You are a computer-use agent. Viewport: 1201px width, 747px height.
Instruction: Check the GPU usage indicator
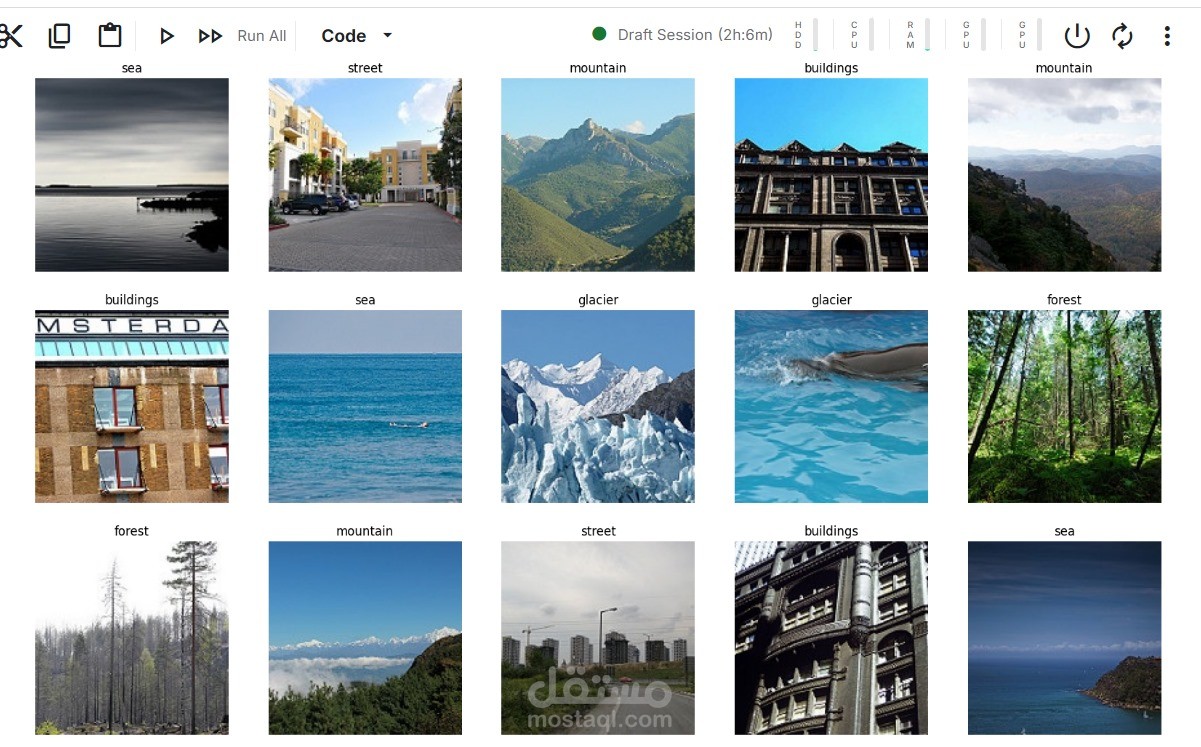pyautogui.click(x=975, y=34)
